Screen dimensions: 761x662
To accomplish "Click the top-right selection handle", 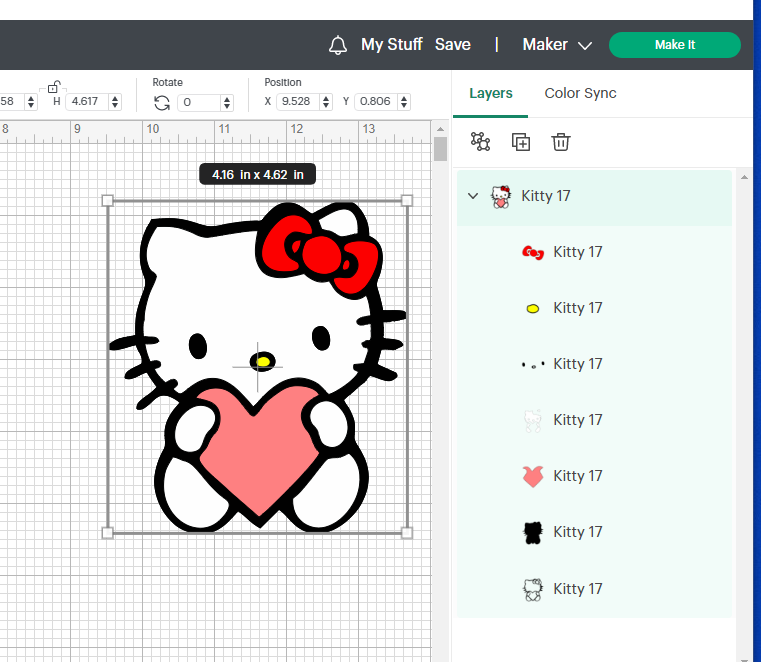I will pyautogui.click(x=407, y=200).
